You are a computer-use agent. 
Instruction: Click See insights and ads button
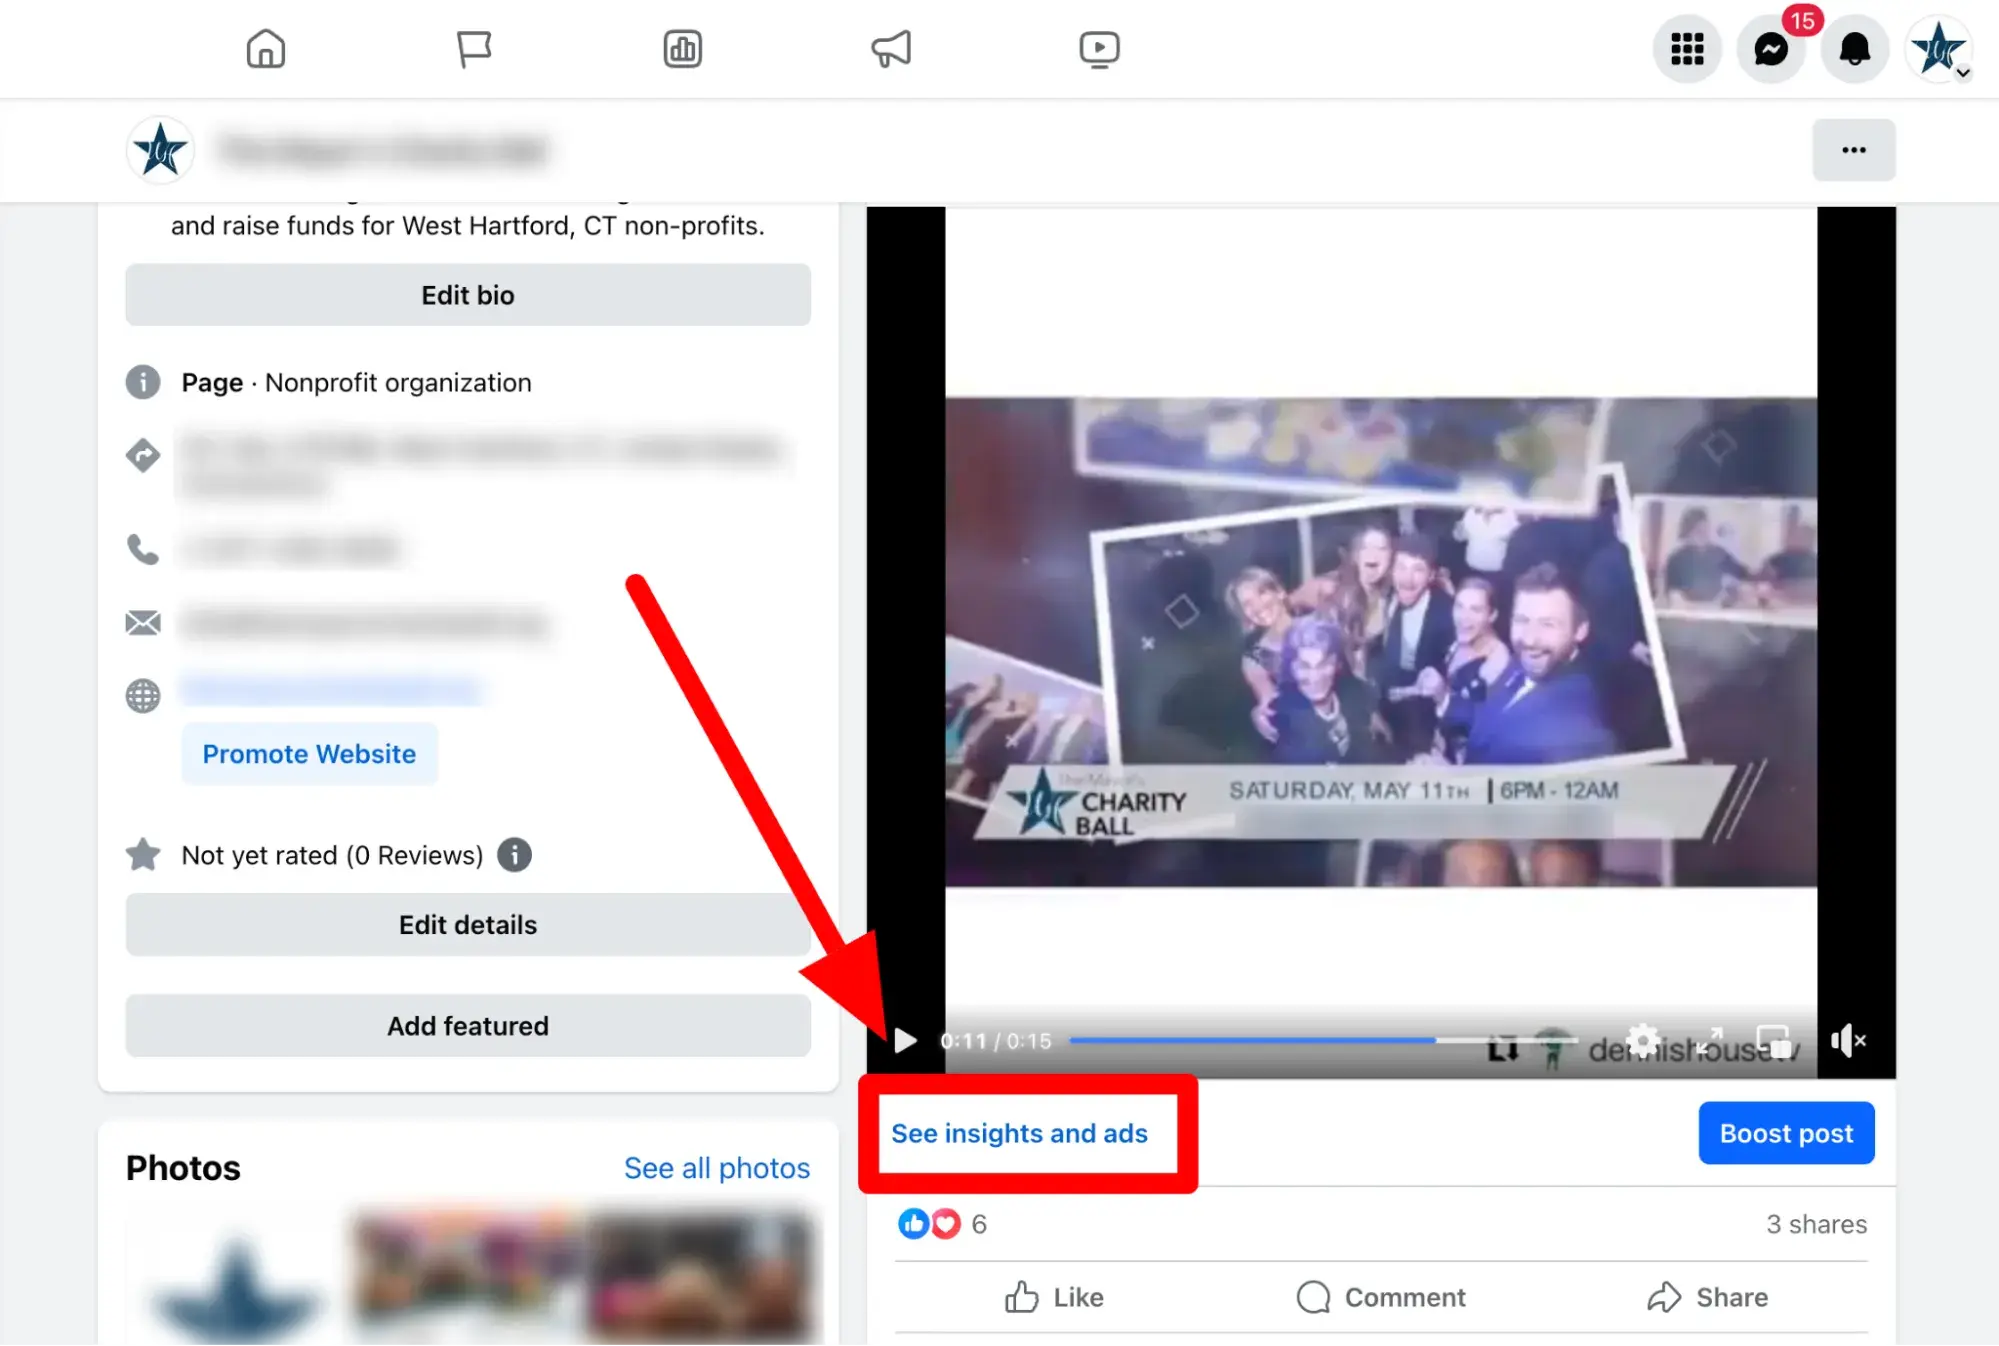click(1021, 1134)
